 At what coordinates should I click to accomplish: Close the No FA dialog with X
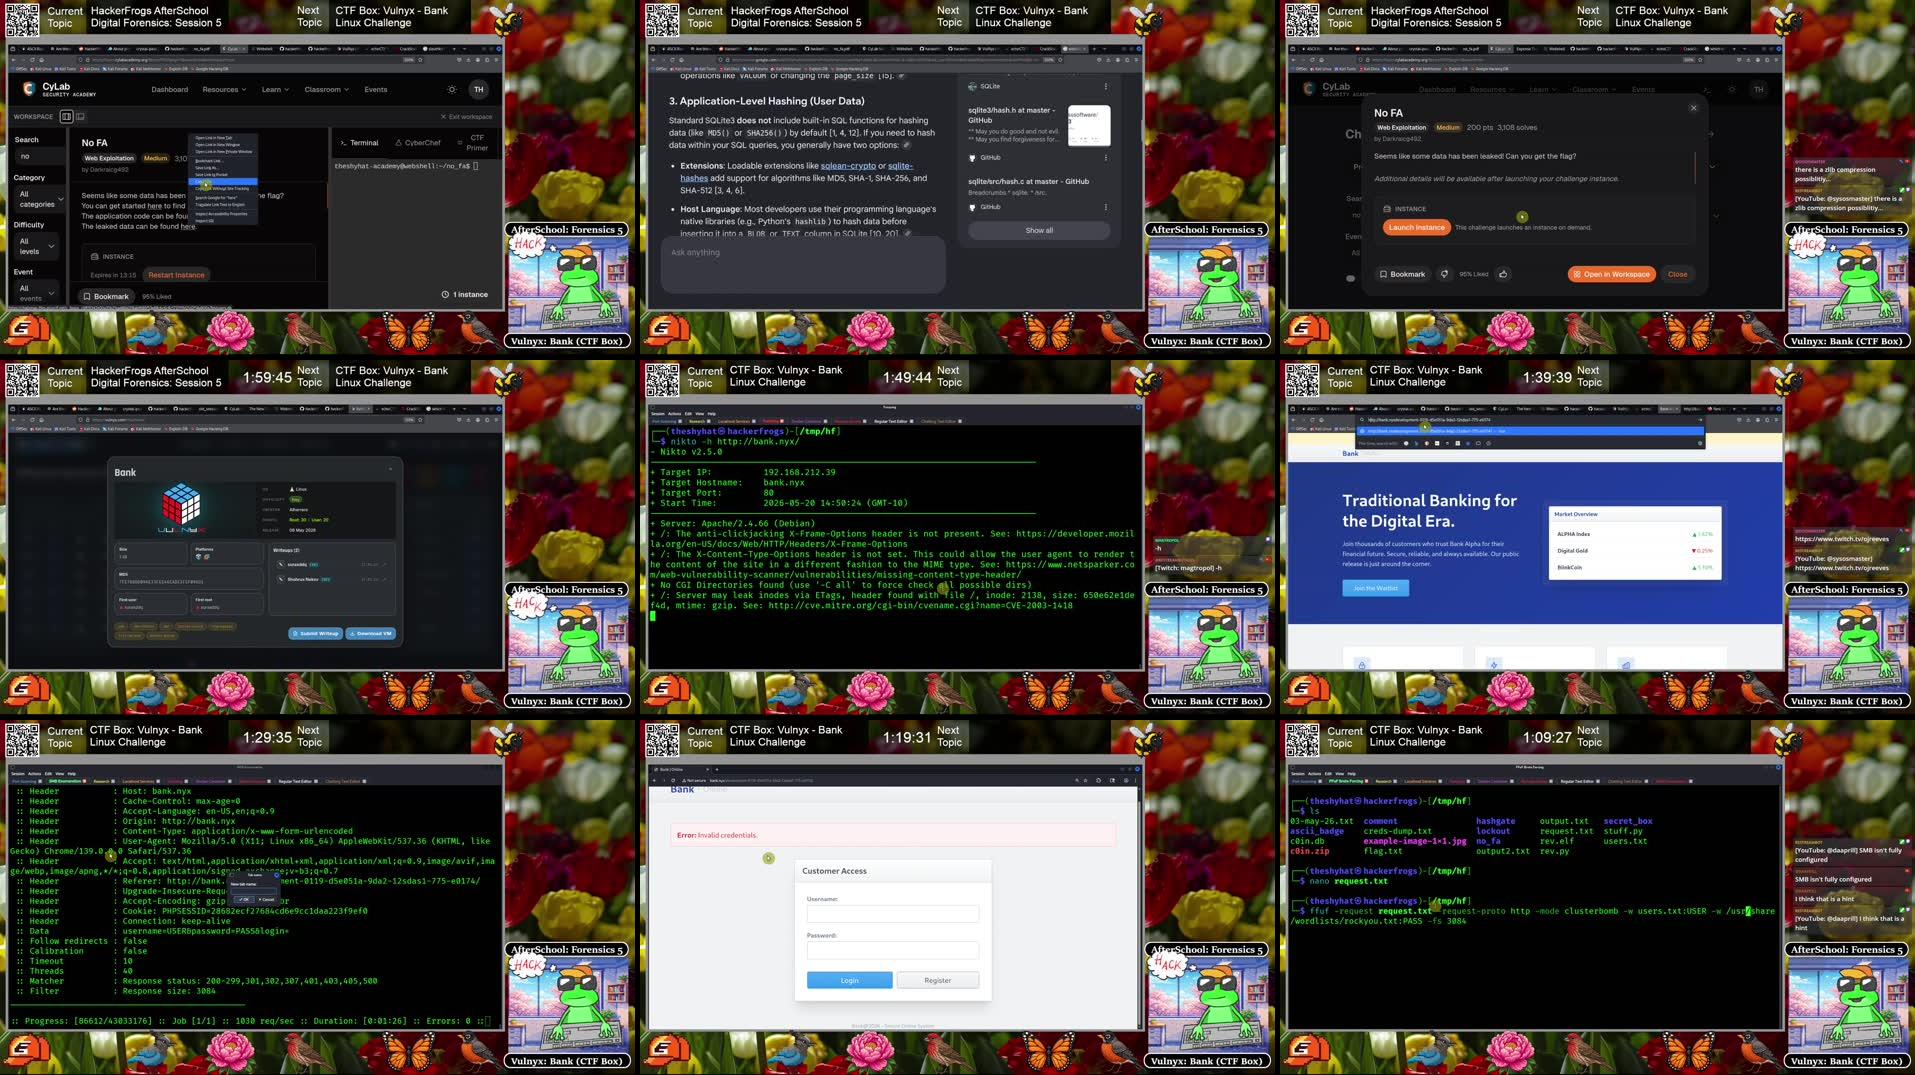(1693, 108)
